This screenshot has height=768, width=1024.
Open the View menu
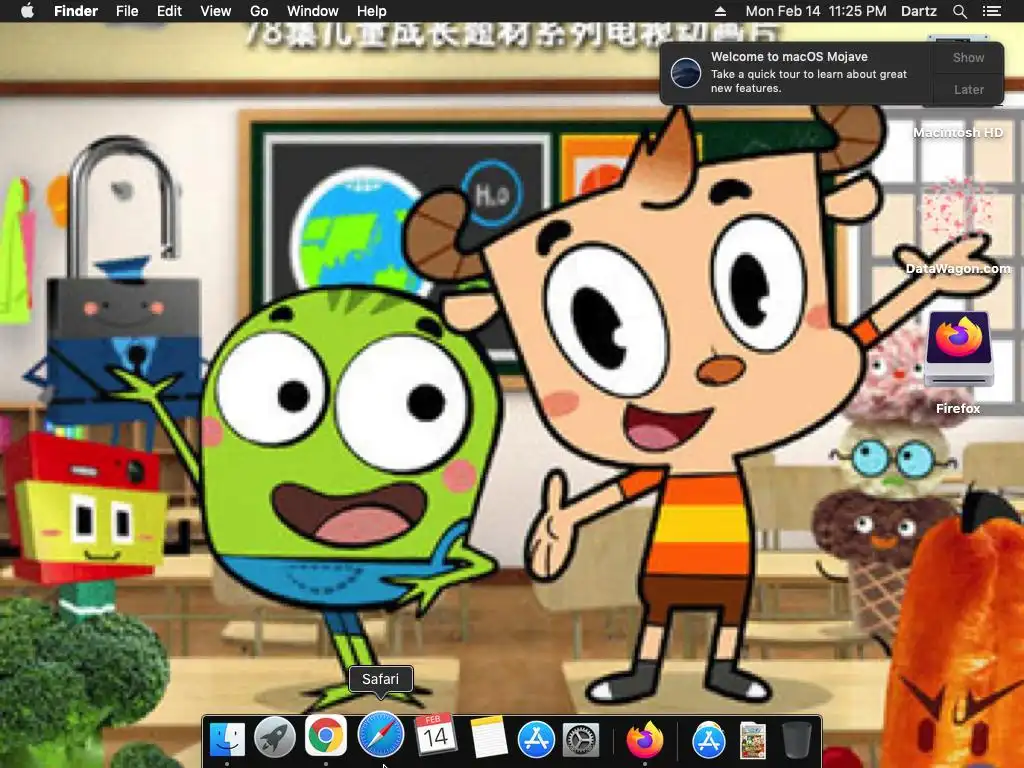pos(216,11)
